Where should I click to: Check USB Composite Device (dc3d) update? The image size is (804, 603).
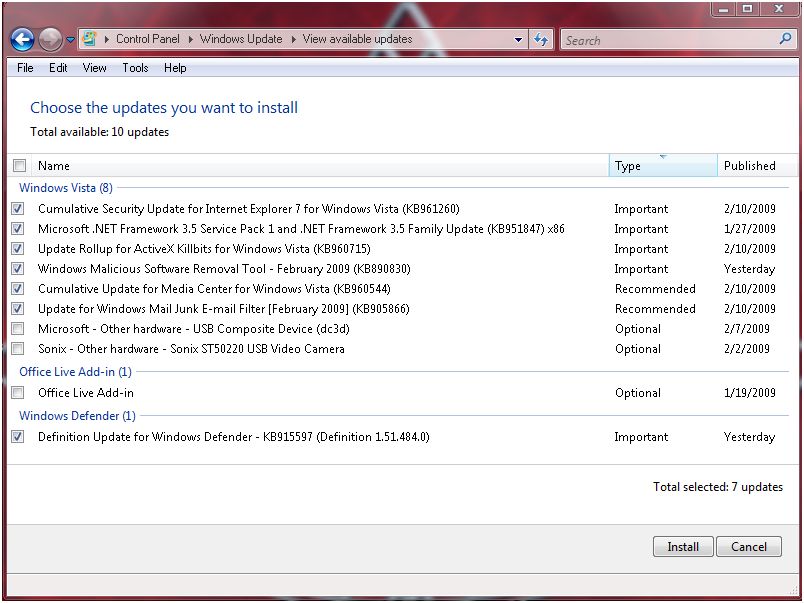[18, 329]
